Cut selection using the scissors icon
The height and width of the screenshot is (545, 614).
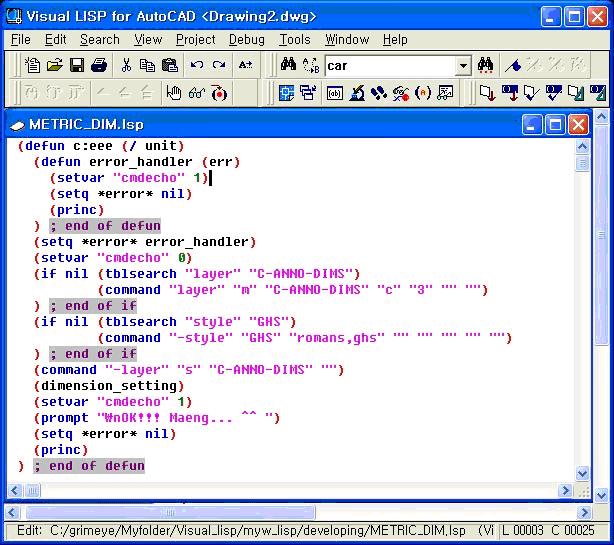127,66
